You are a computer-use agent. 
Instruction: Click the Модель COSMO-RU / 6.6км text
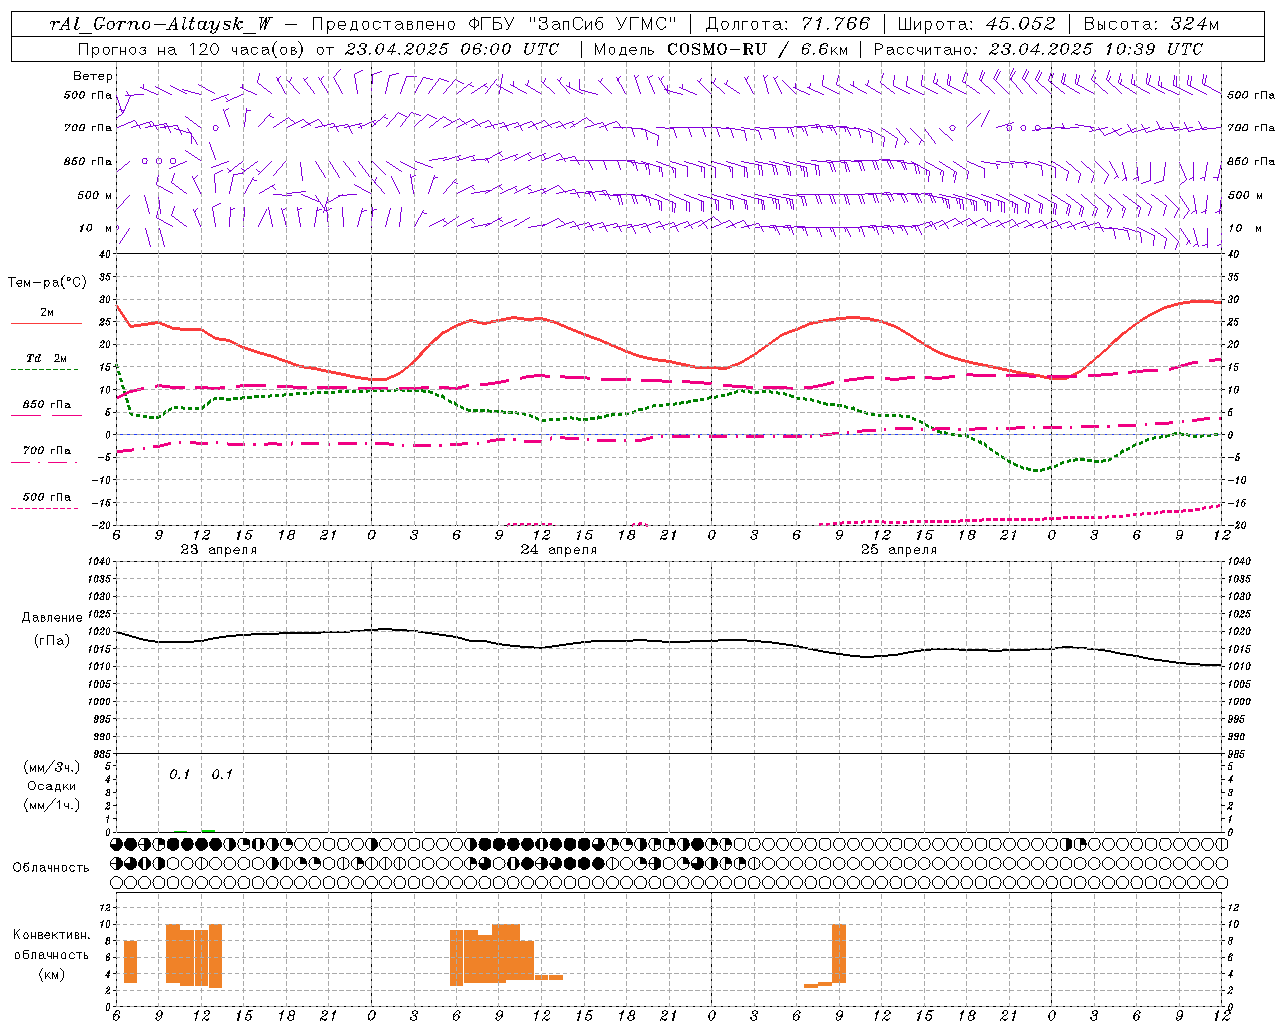720,49
